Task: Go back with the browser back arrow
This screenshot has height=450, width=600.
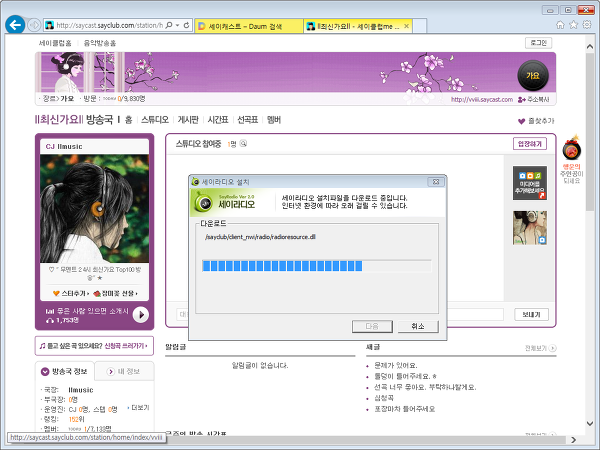Action: tap(15, 25)
